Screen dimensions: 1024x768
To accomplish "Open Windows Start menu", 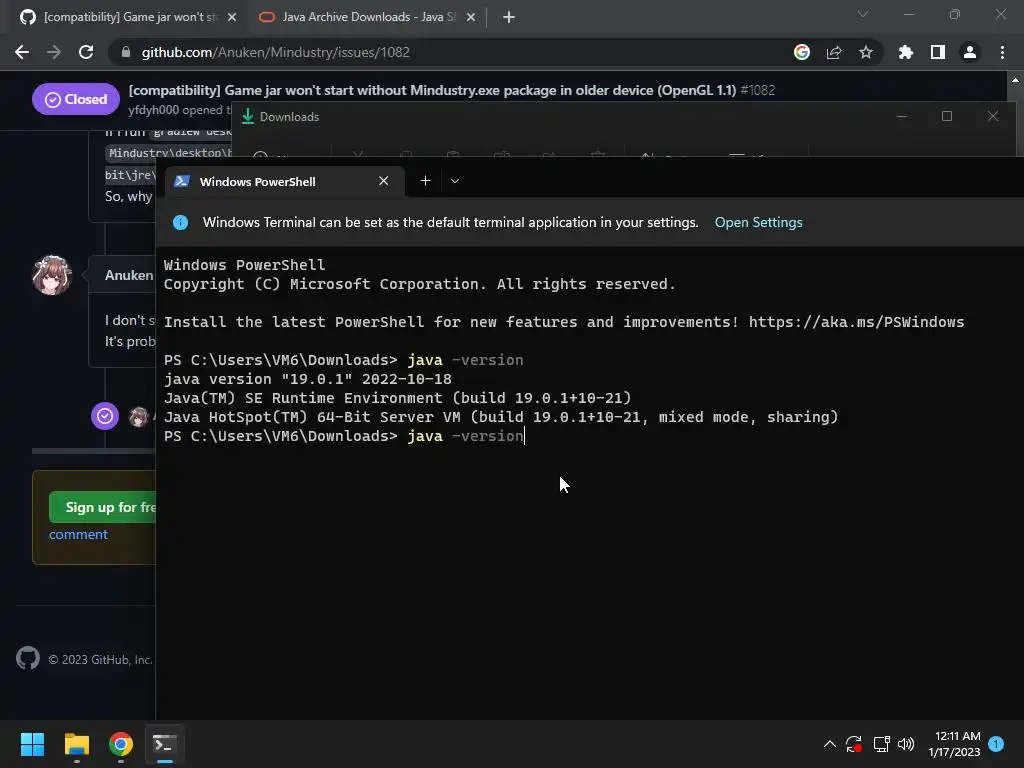I will click(32, 744).
